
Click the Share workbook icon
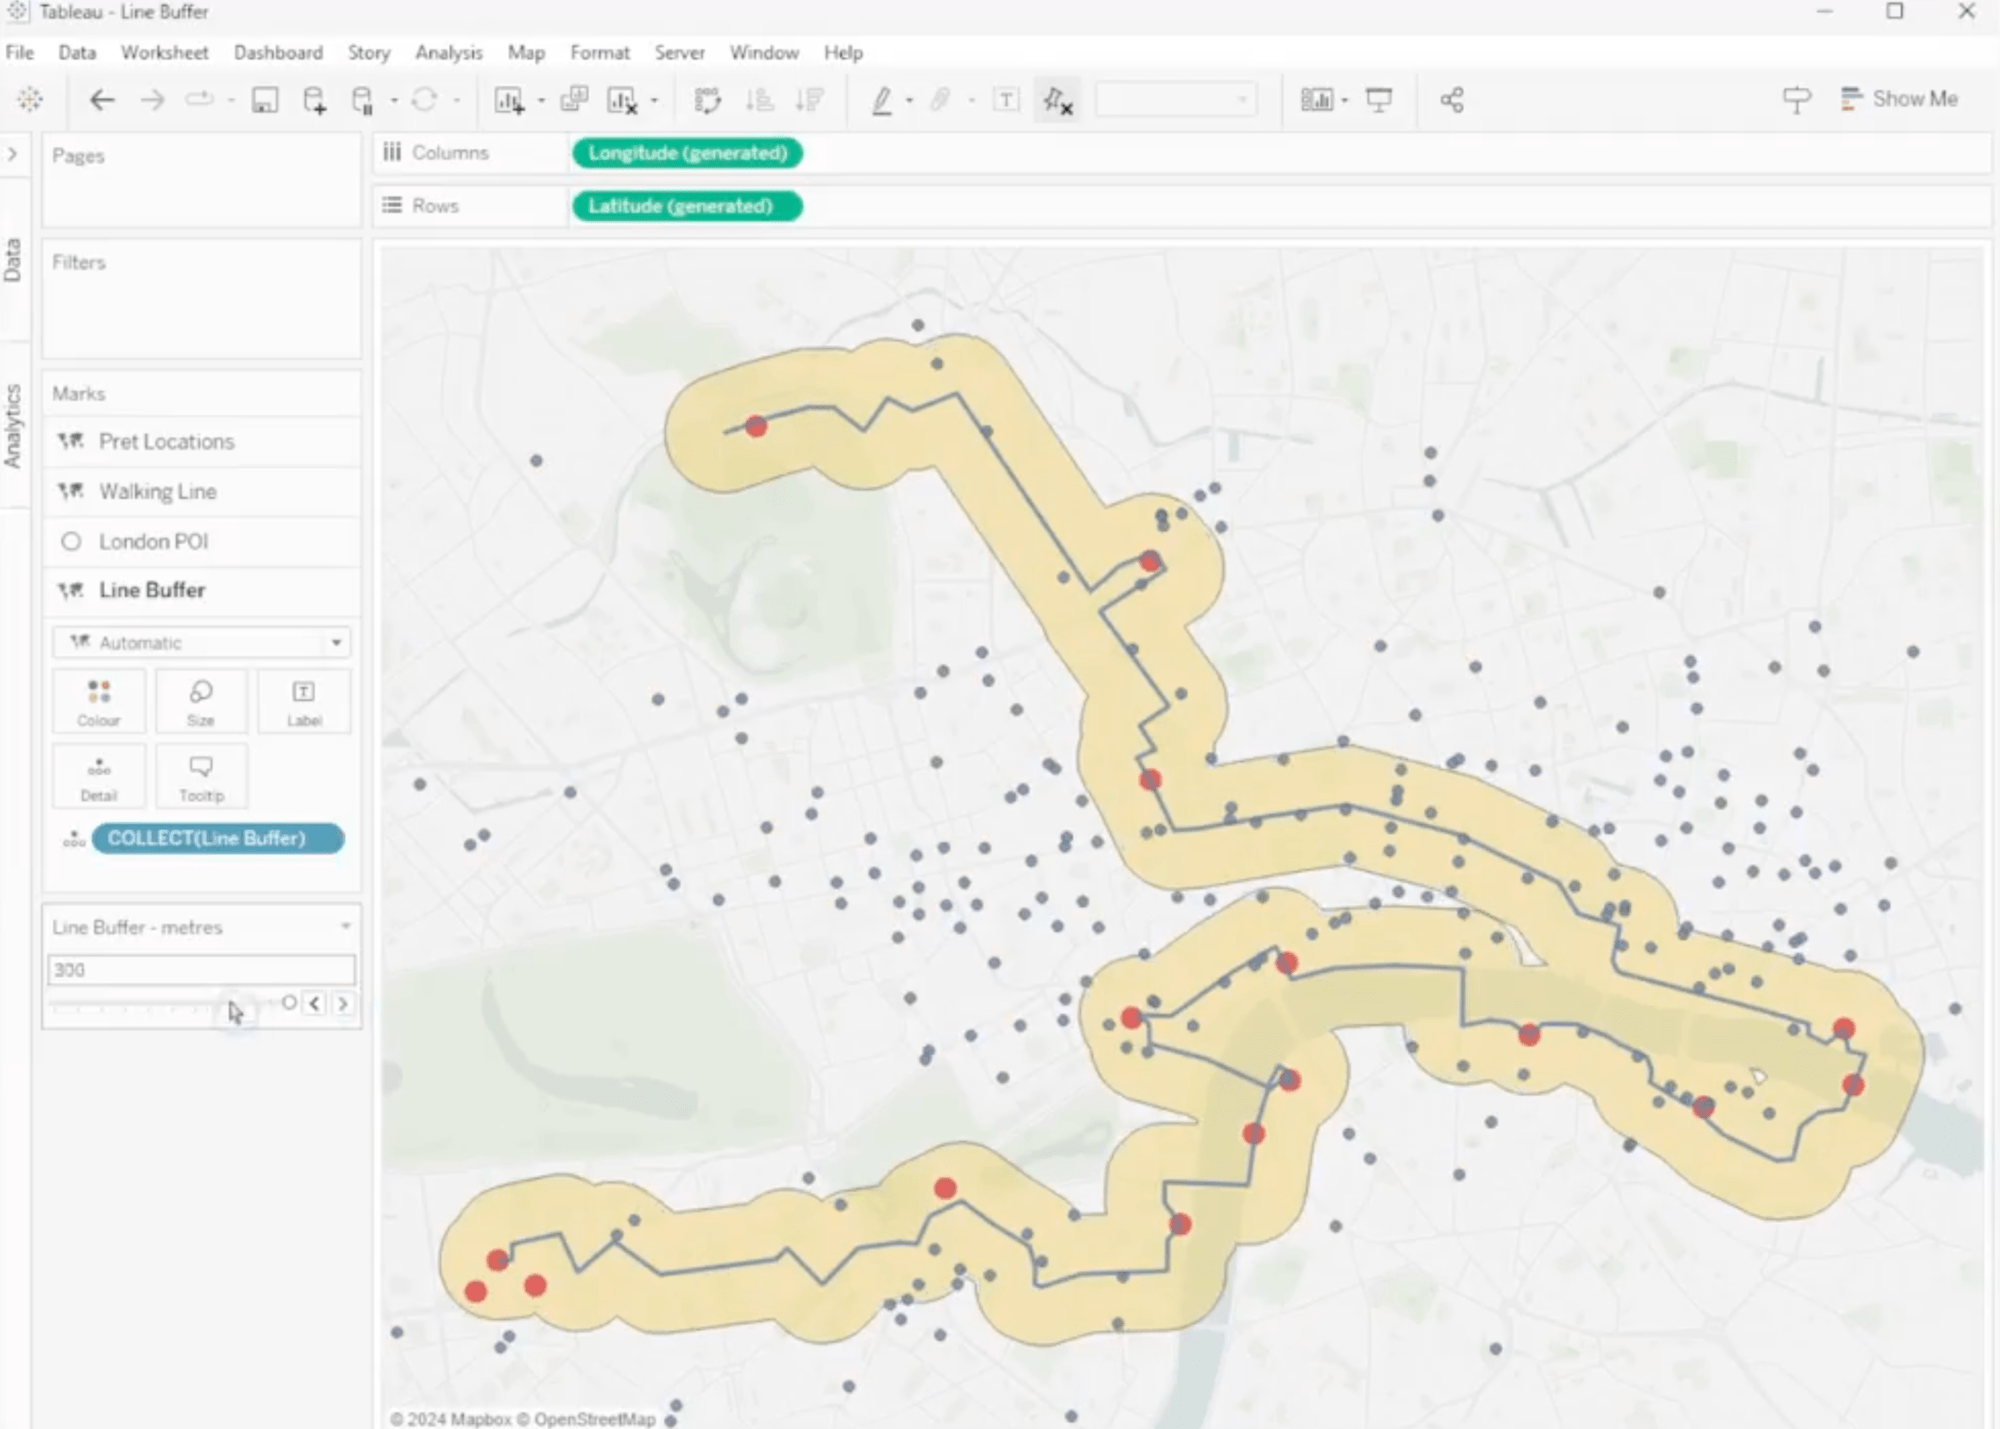click(x=1452, y=100)
